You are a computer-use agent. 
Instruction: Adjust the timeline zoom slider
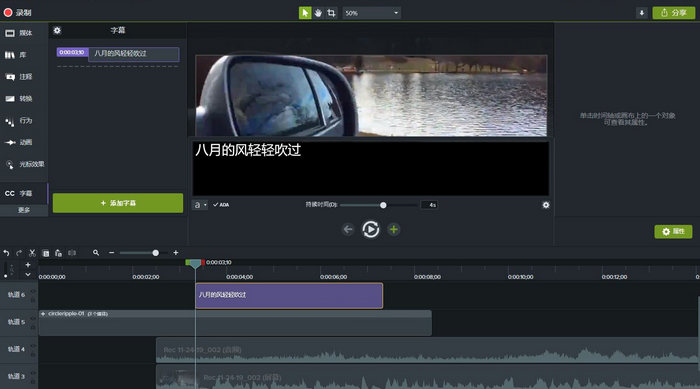155,253
